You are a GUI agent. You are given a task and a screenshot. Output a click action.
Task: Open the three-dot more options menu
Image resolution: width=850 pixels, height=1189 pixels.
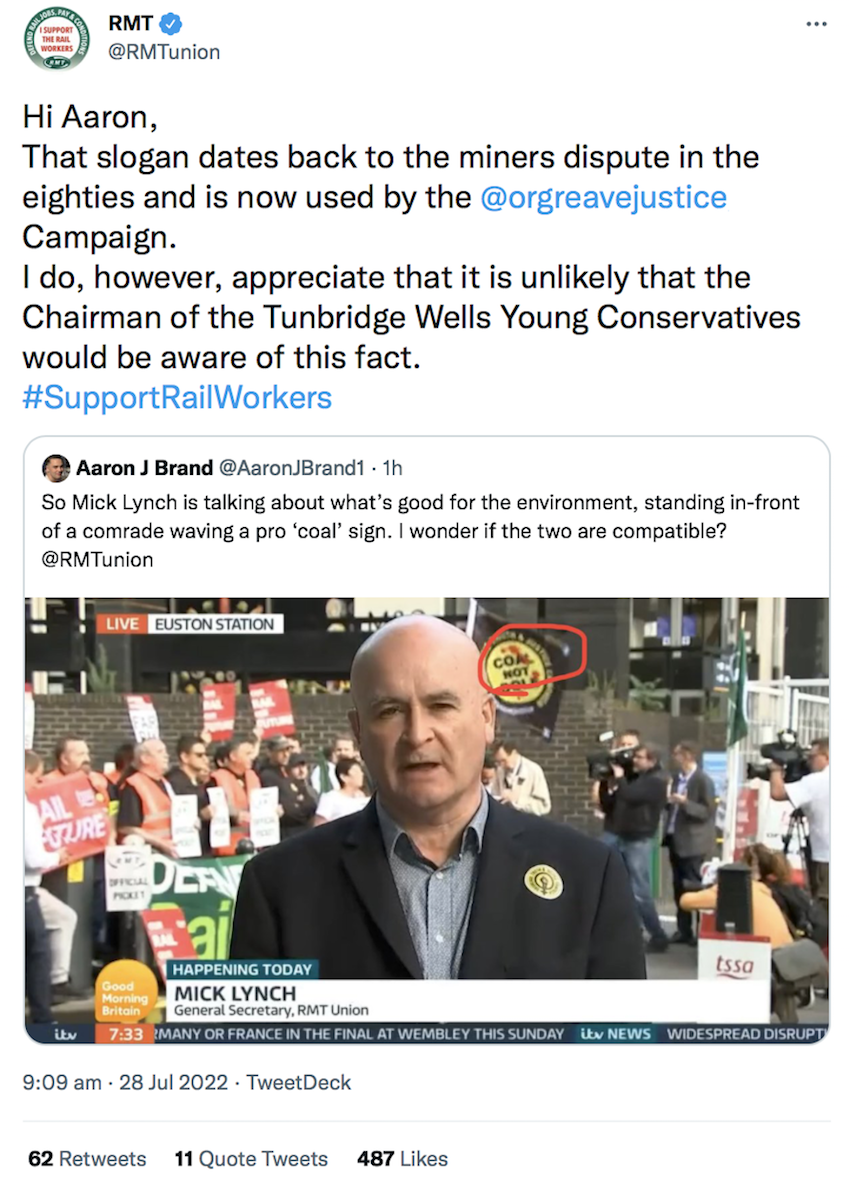click(816, 24)
